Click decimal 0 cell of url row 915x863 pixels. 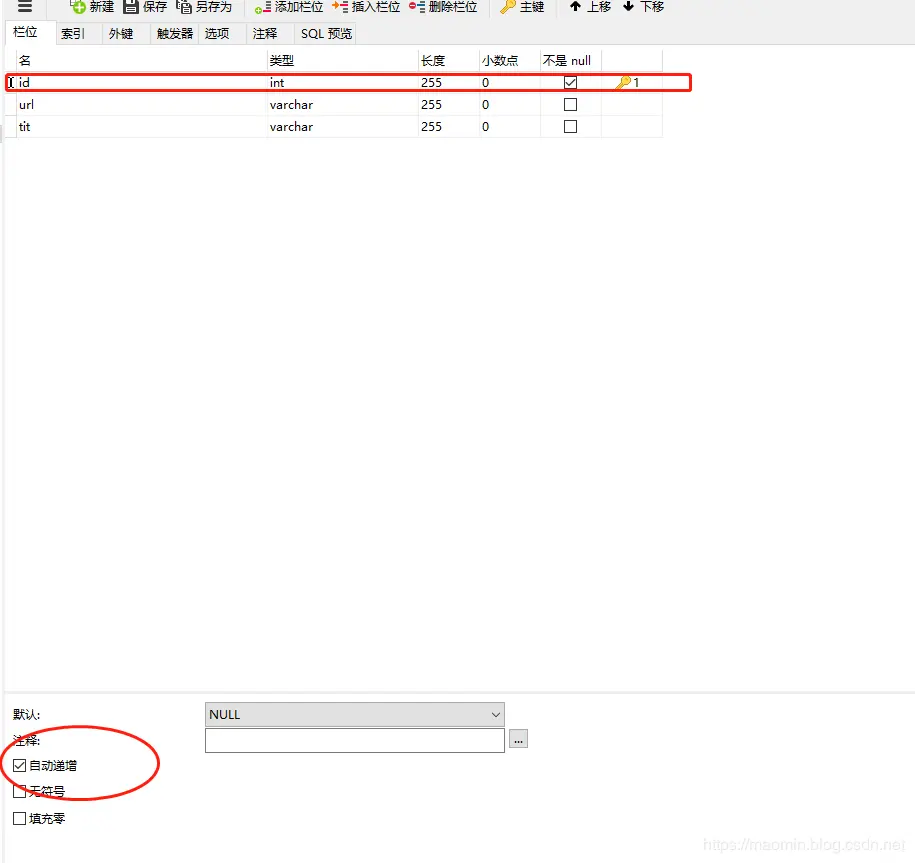[510, 104]
